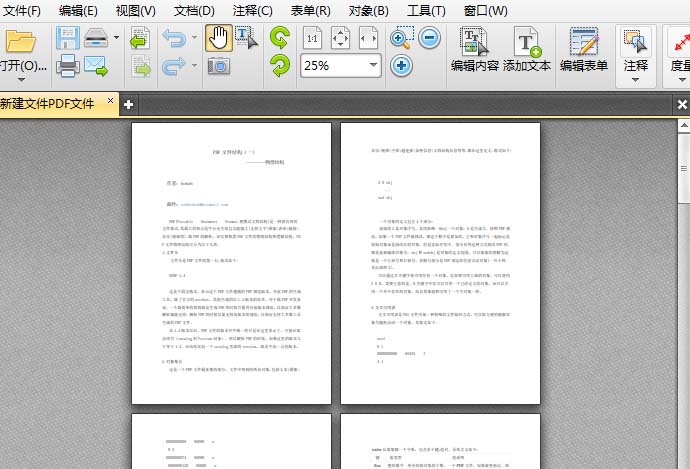The image size is (690, 469).
Task: Open the 文档(D) menu
Action: (x=194, y=11)
